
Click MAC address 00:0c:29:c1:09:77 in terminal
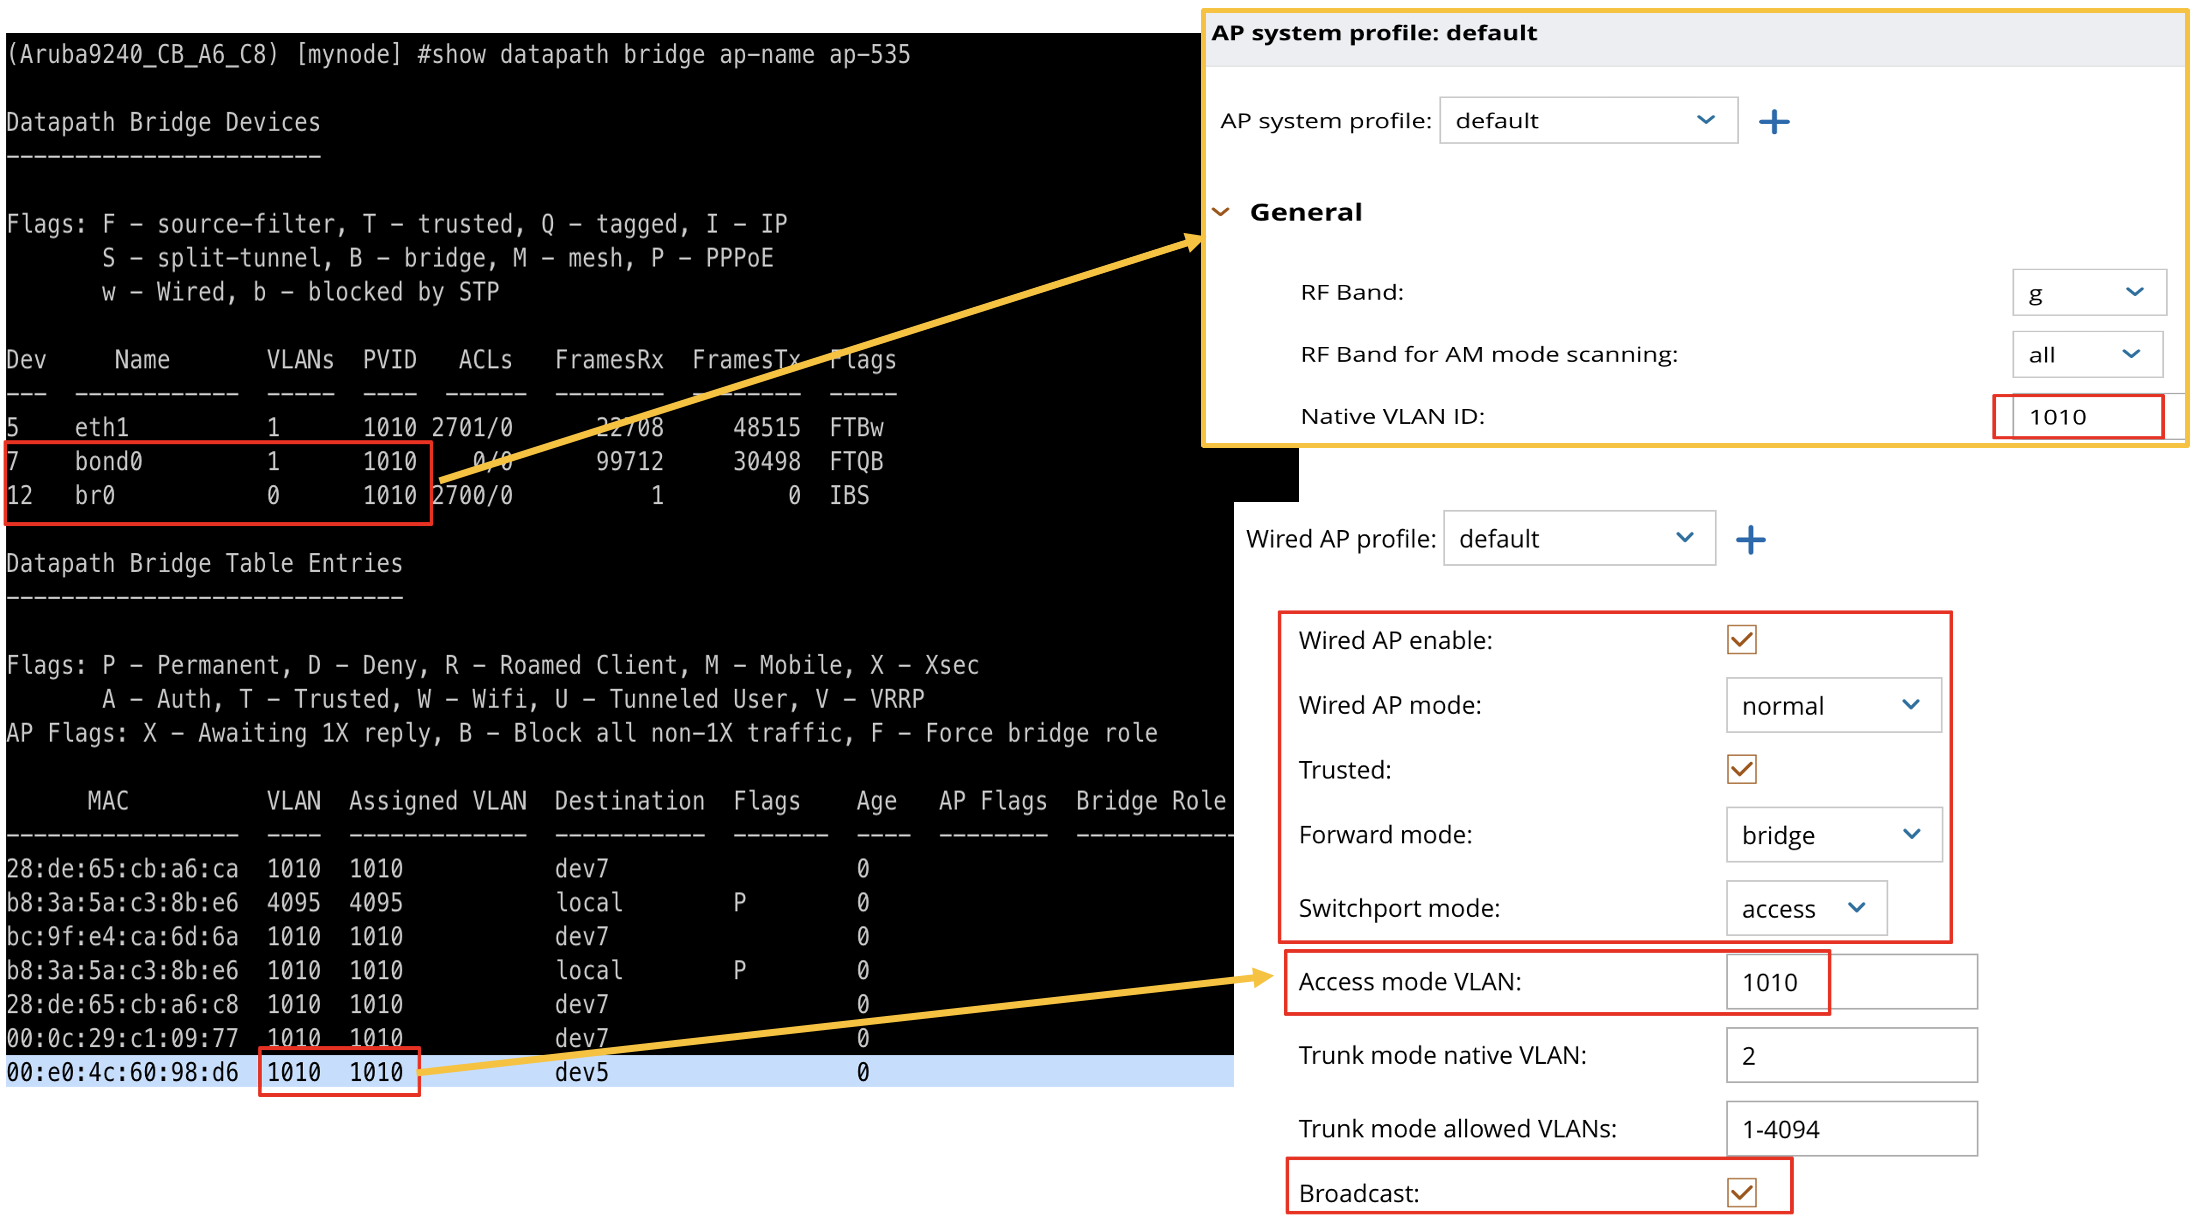(123, 1038)
